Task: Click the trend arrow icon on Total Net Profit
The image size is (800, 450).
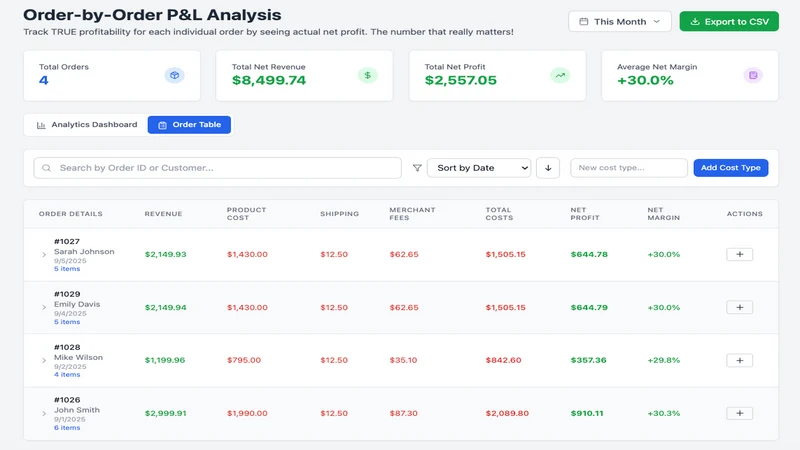Action: 560,76
